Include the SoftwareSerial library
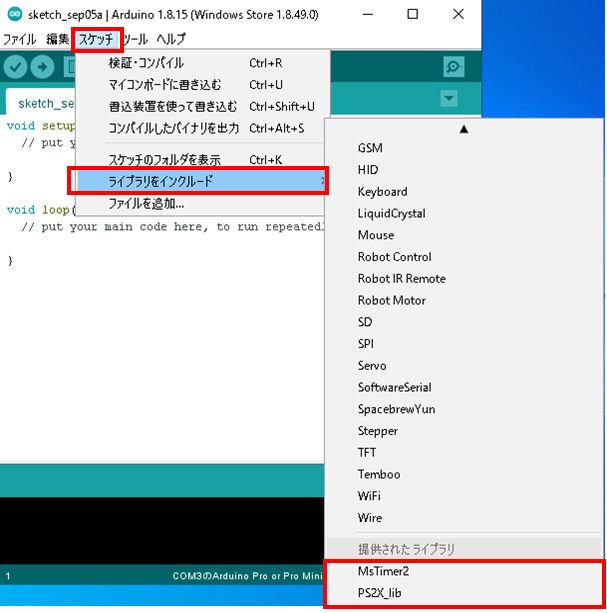607x613 pixels. 464,387
